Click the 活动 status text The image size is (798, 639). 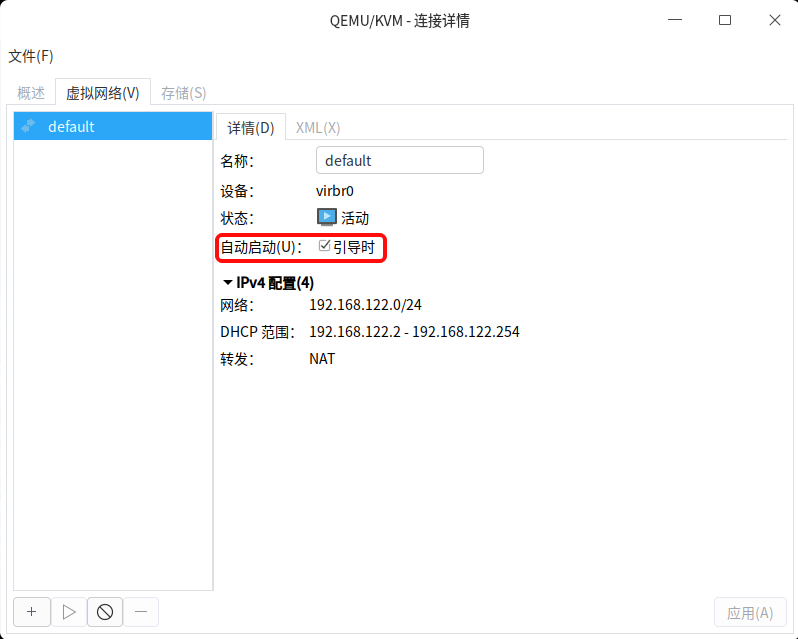click(x=355, y=218)
